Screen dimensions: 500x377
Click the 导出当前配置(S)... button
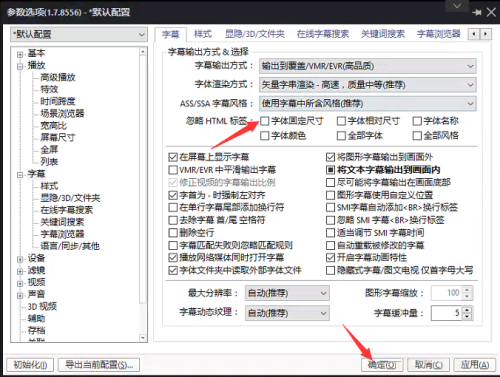[x=99, y=365]
